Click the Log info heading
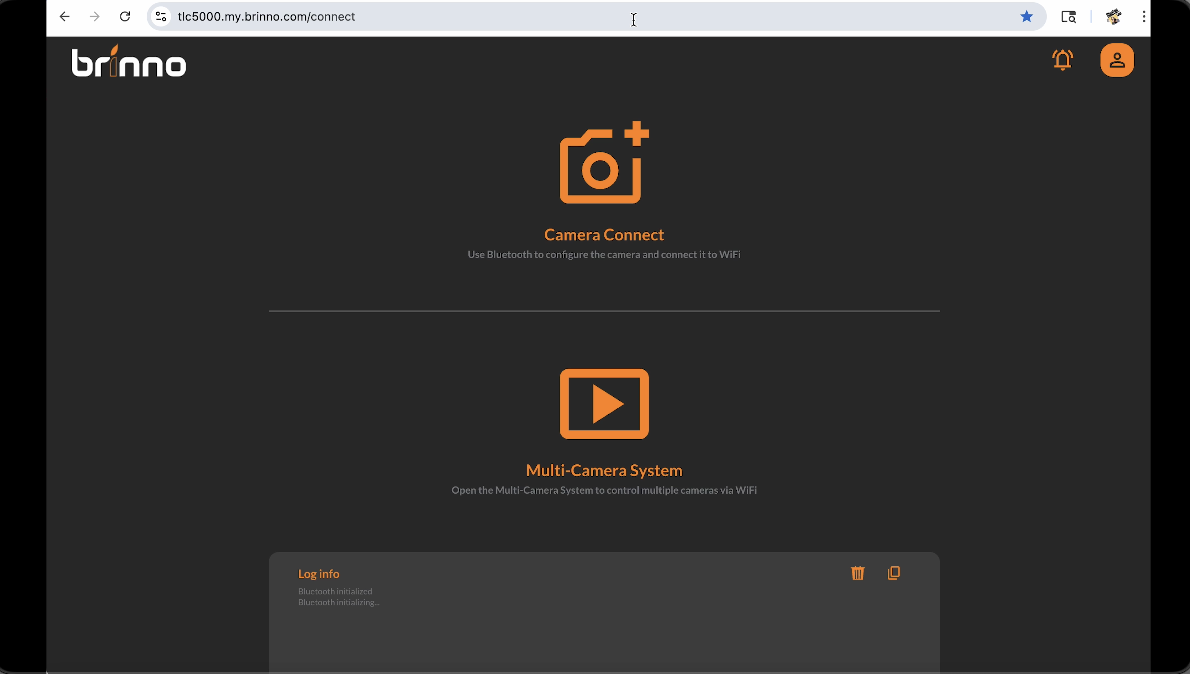The height and width of the screenshot is (674, 1190). click(x=319, y=574)
